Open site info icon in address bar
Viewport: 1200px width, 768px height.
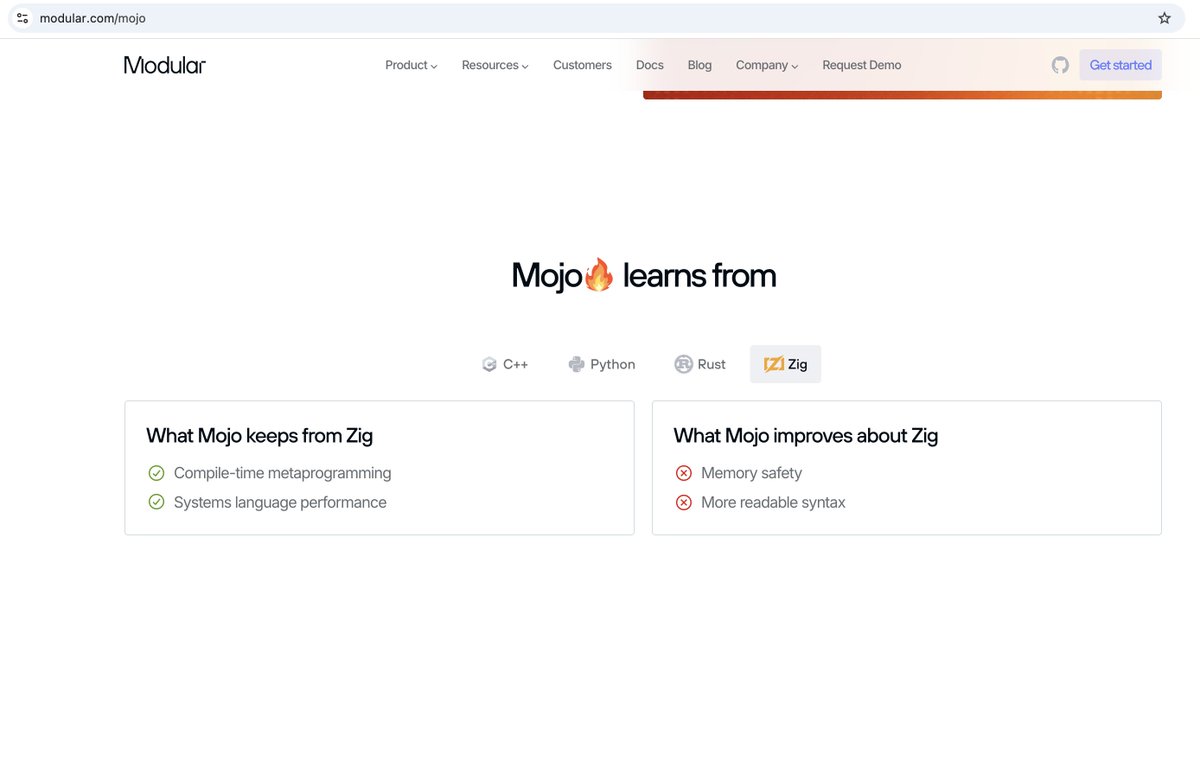pyautogui.click(x=22, y=18)
